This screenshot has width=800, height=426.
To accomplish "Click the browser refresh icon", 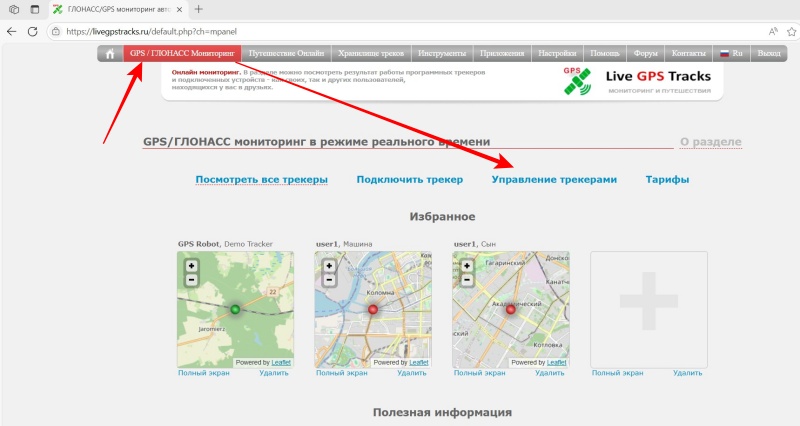I will point(34,31).
